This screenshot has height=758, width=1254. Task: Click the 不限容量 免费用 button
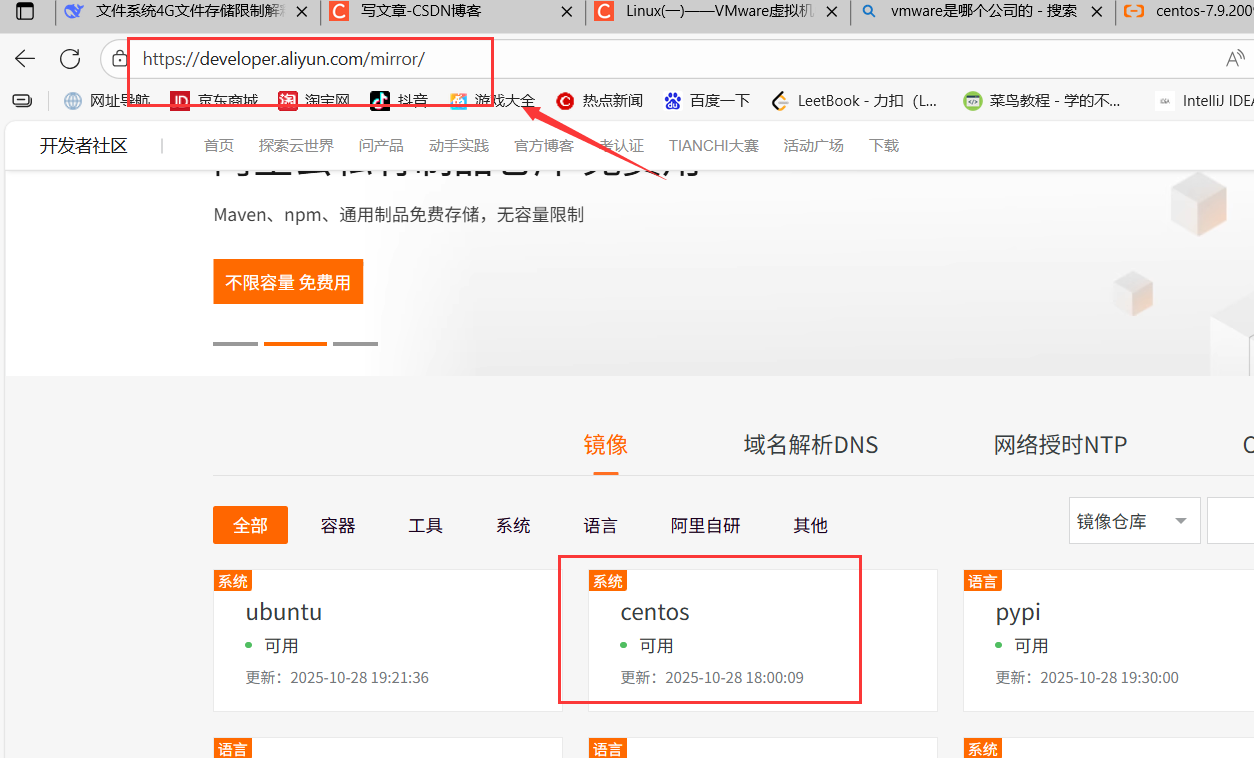coord(288,282)
